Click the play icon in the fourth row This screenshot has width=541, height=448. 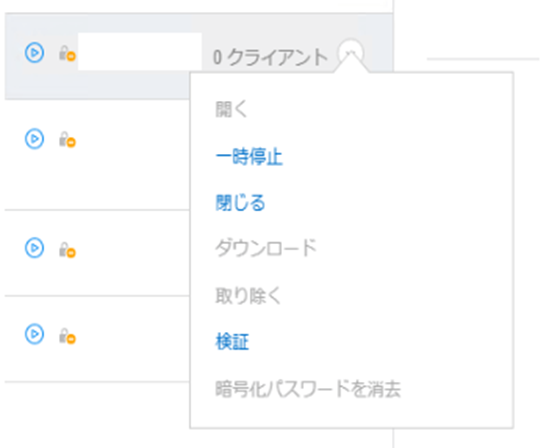pos(35,334)
